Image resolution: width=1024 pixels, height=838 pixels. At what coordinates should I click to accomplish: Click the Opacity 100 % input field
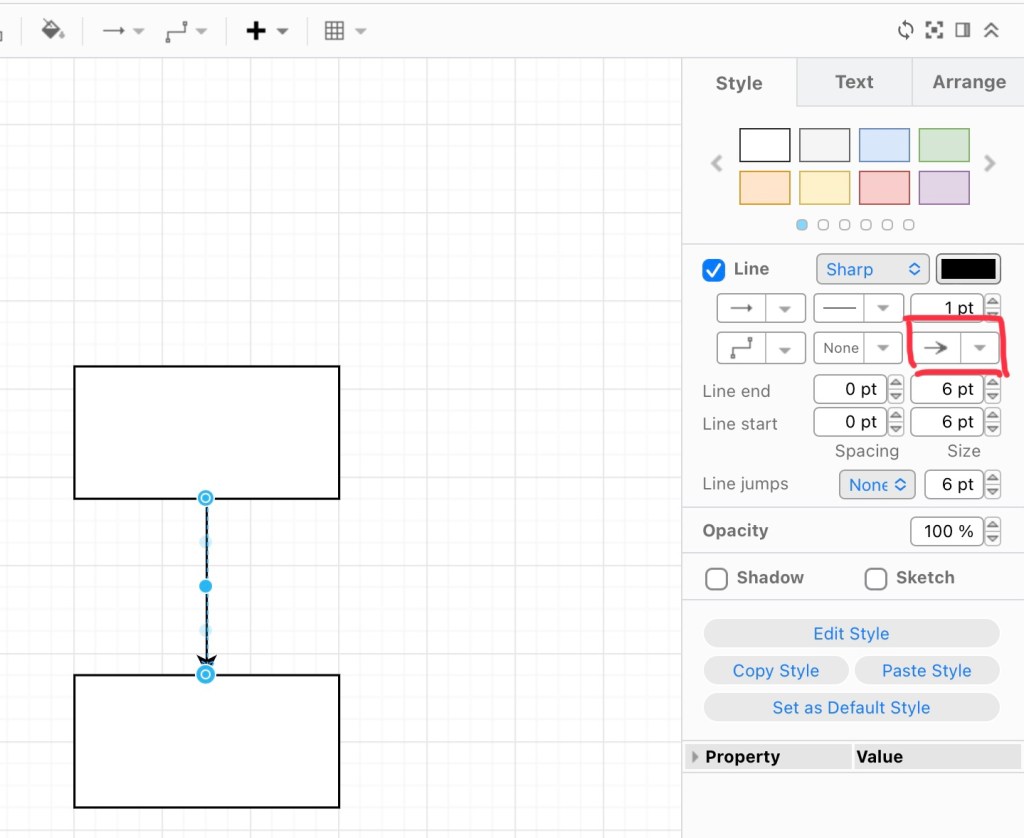pyautogui.click(x=947, y=531)
